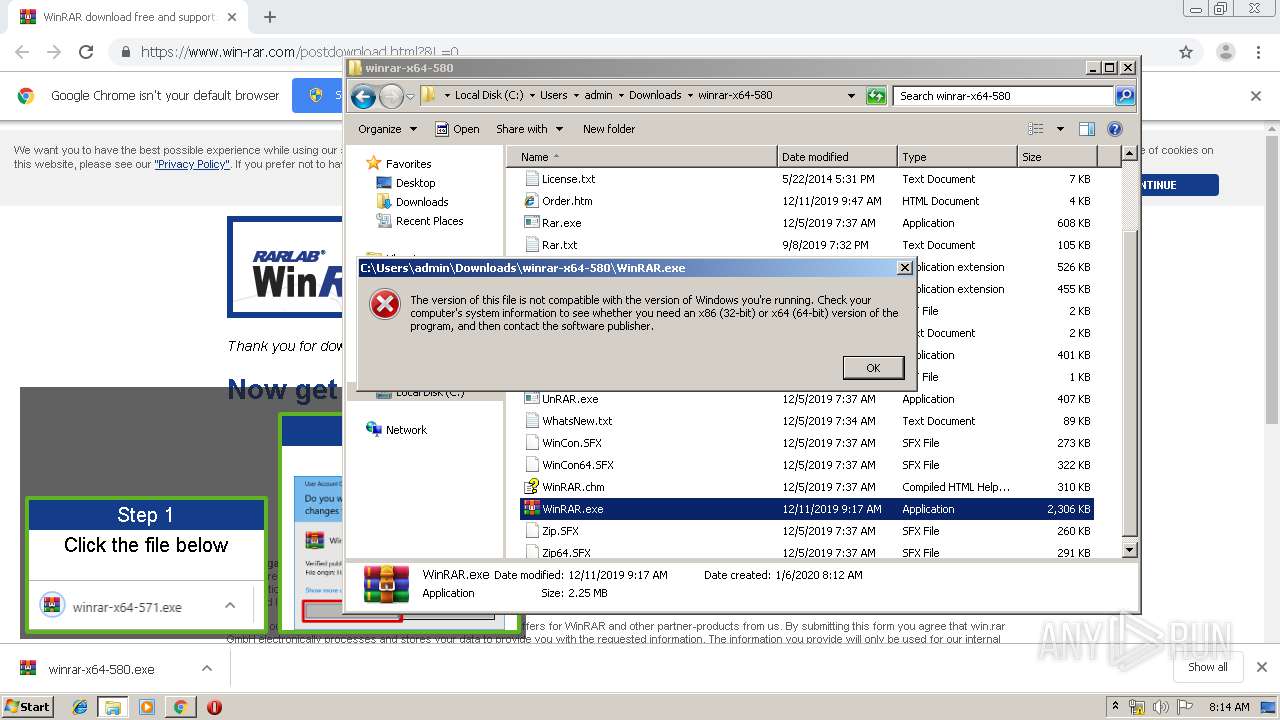Click the Search winrar-x64-580 field
The width and height of the screenshot is (1280, 720).
coord(1003,96)
